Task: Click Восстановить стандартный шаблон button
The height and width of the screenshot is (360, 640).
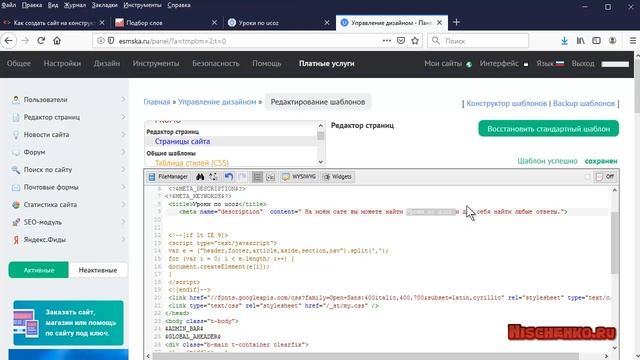Action: tap(549, 129)
